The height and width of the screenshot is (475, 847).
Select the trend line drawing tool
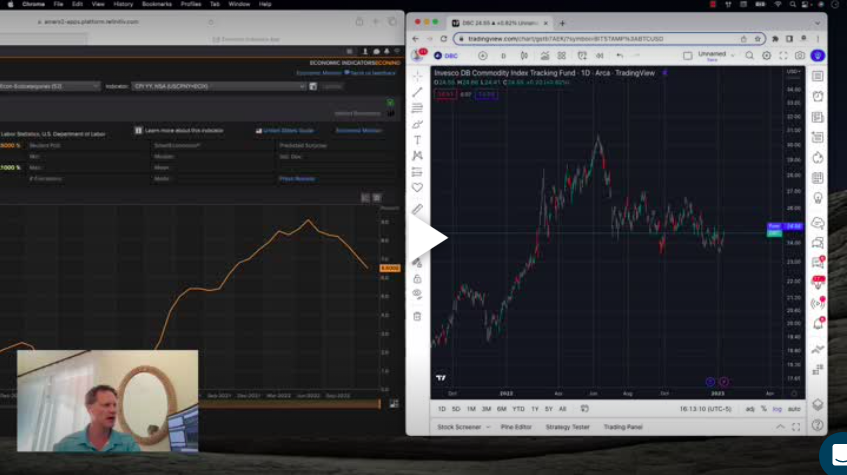click(x=417, y=92)
